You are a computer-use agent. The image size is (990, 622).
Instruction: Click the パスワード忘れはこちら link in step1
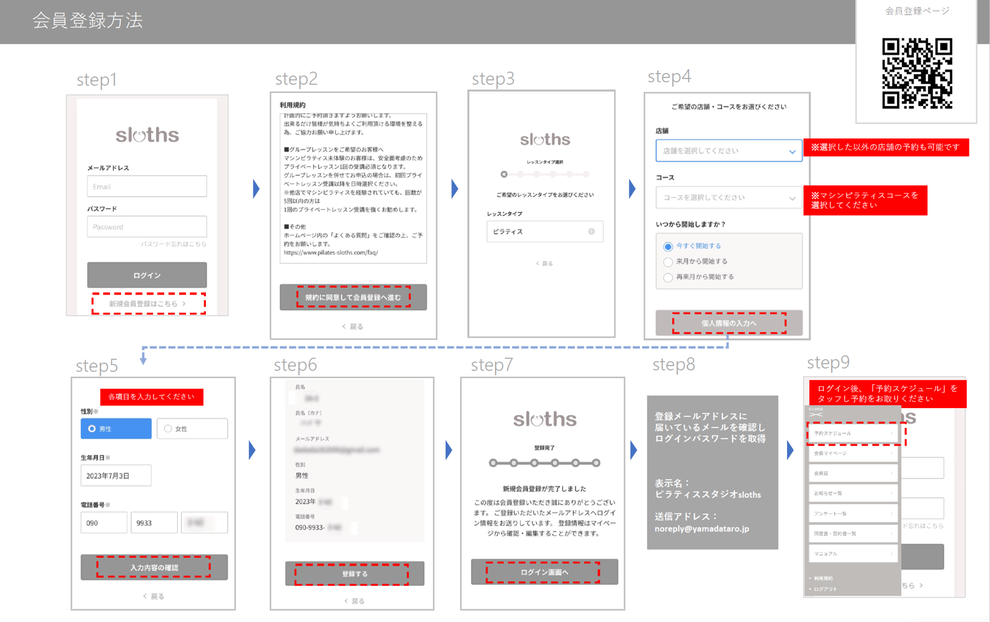pyautogui.click(x=173, y=244)
